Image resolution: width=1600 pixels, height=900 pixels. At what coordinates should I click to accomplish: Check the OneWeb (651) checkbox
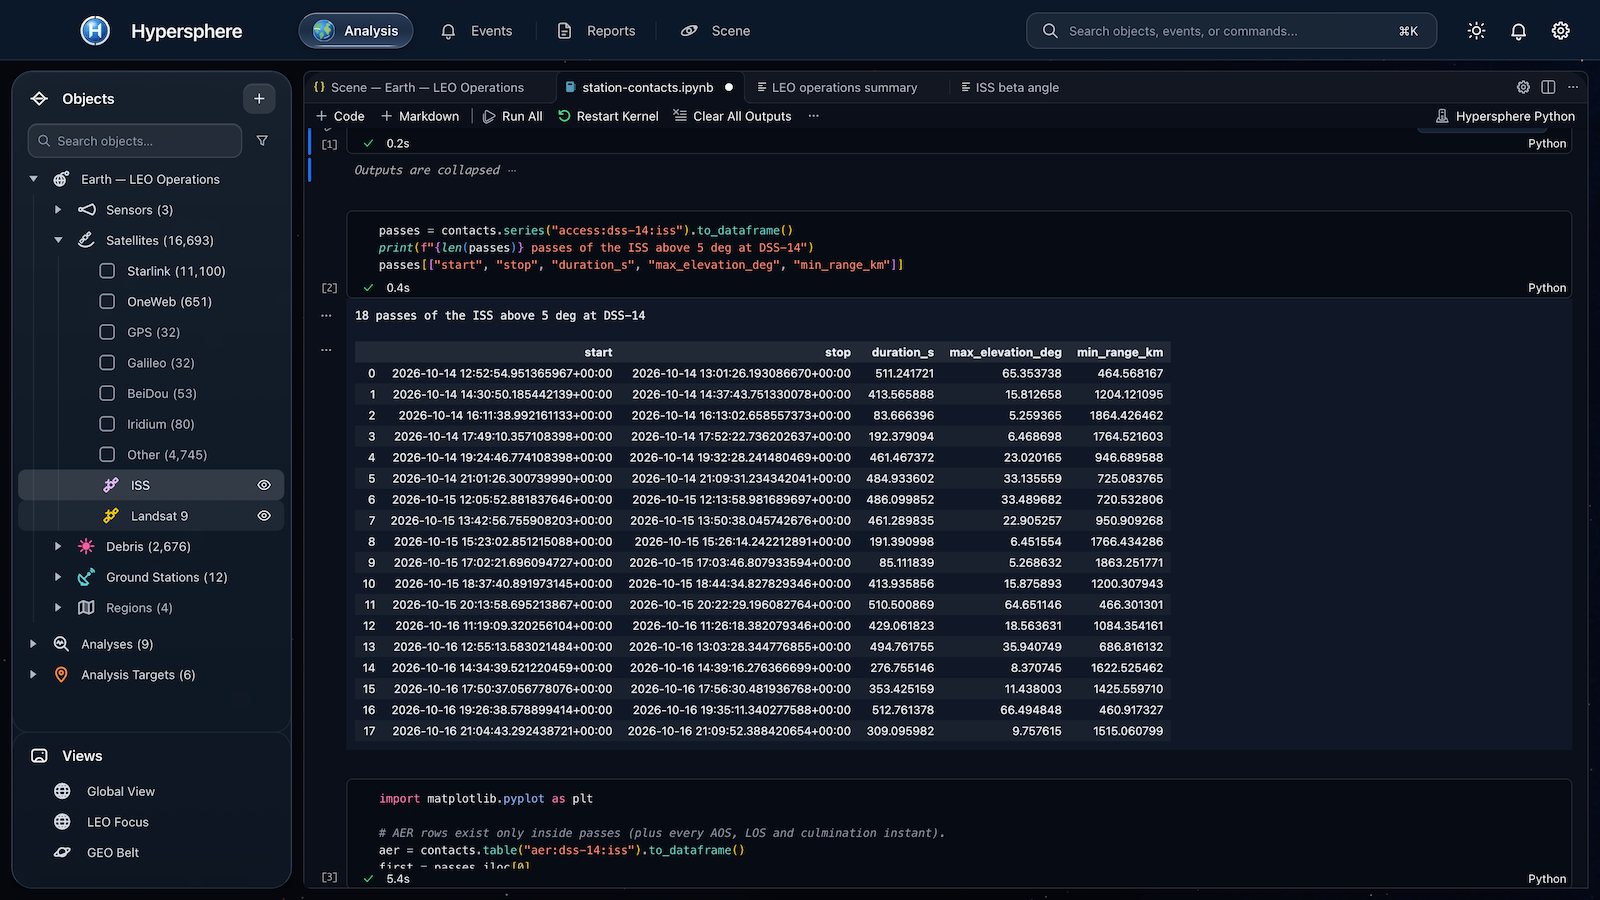coord(107,301)
